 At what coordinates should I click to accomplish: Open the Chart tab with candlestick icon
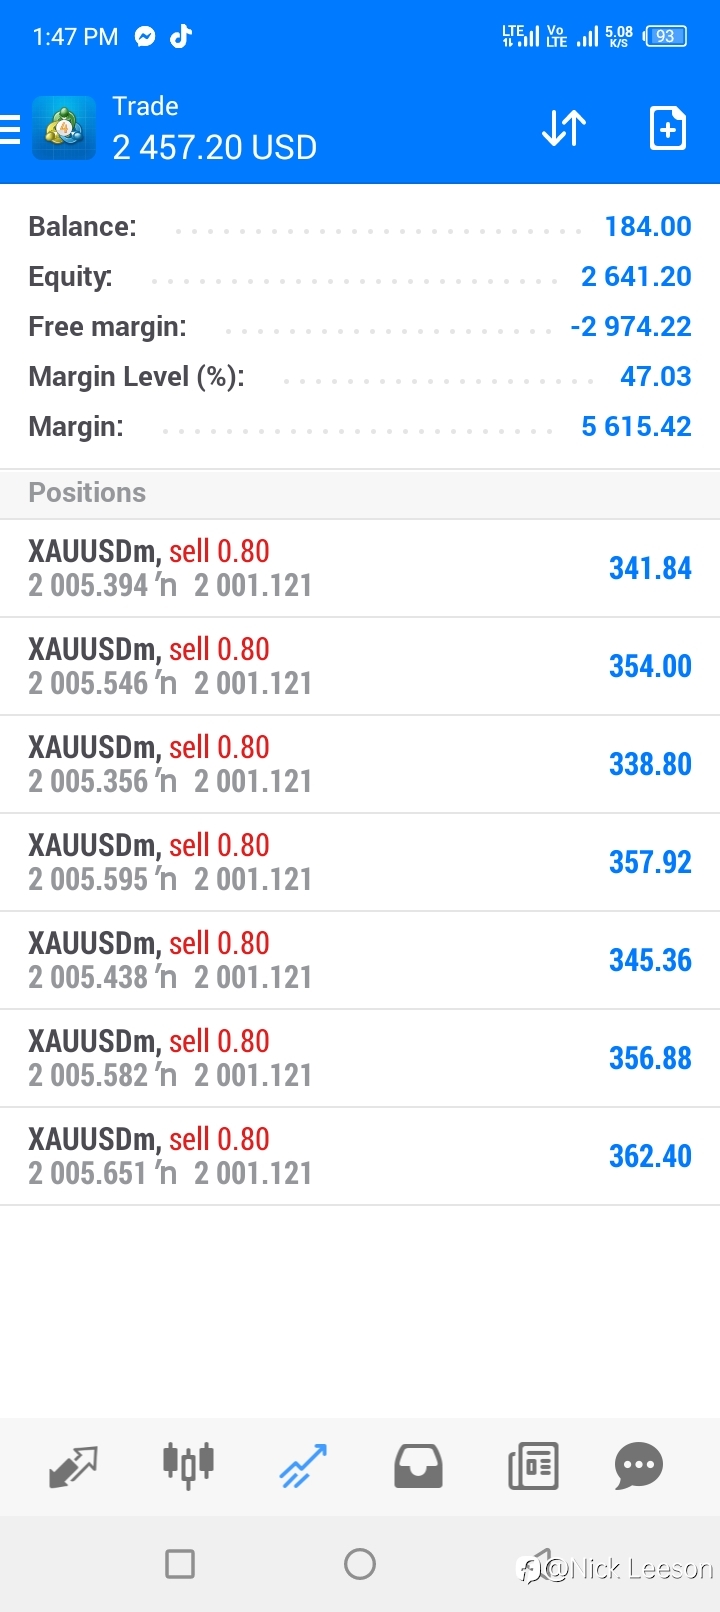click(188, 1466)
